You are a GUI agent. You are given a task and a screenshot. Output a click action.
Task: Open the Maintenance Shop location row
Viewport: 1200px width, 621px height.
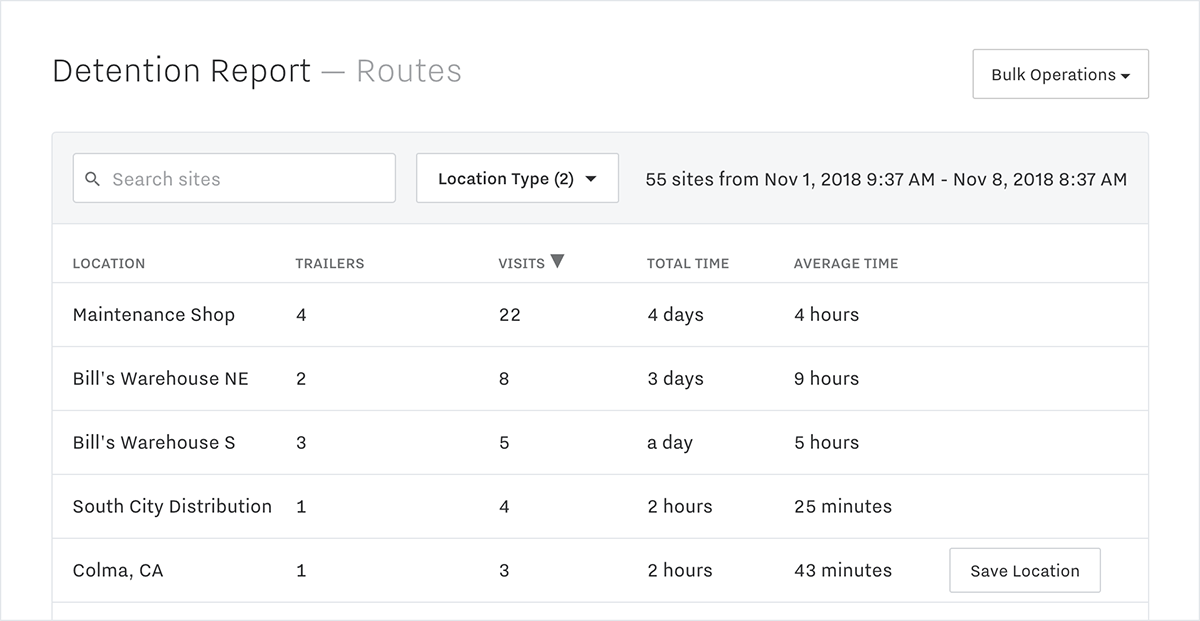[x=153, y=314]
